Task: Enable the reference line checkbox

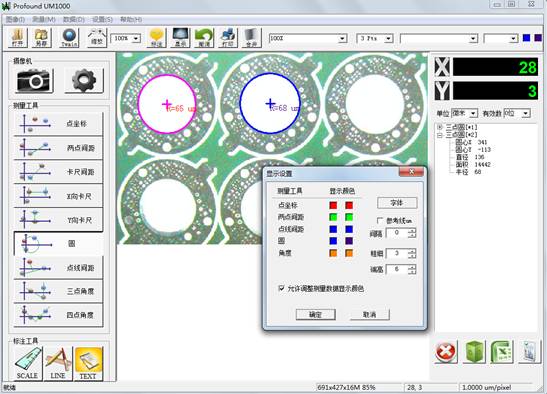Action: point(380,221)
